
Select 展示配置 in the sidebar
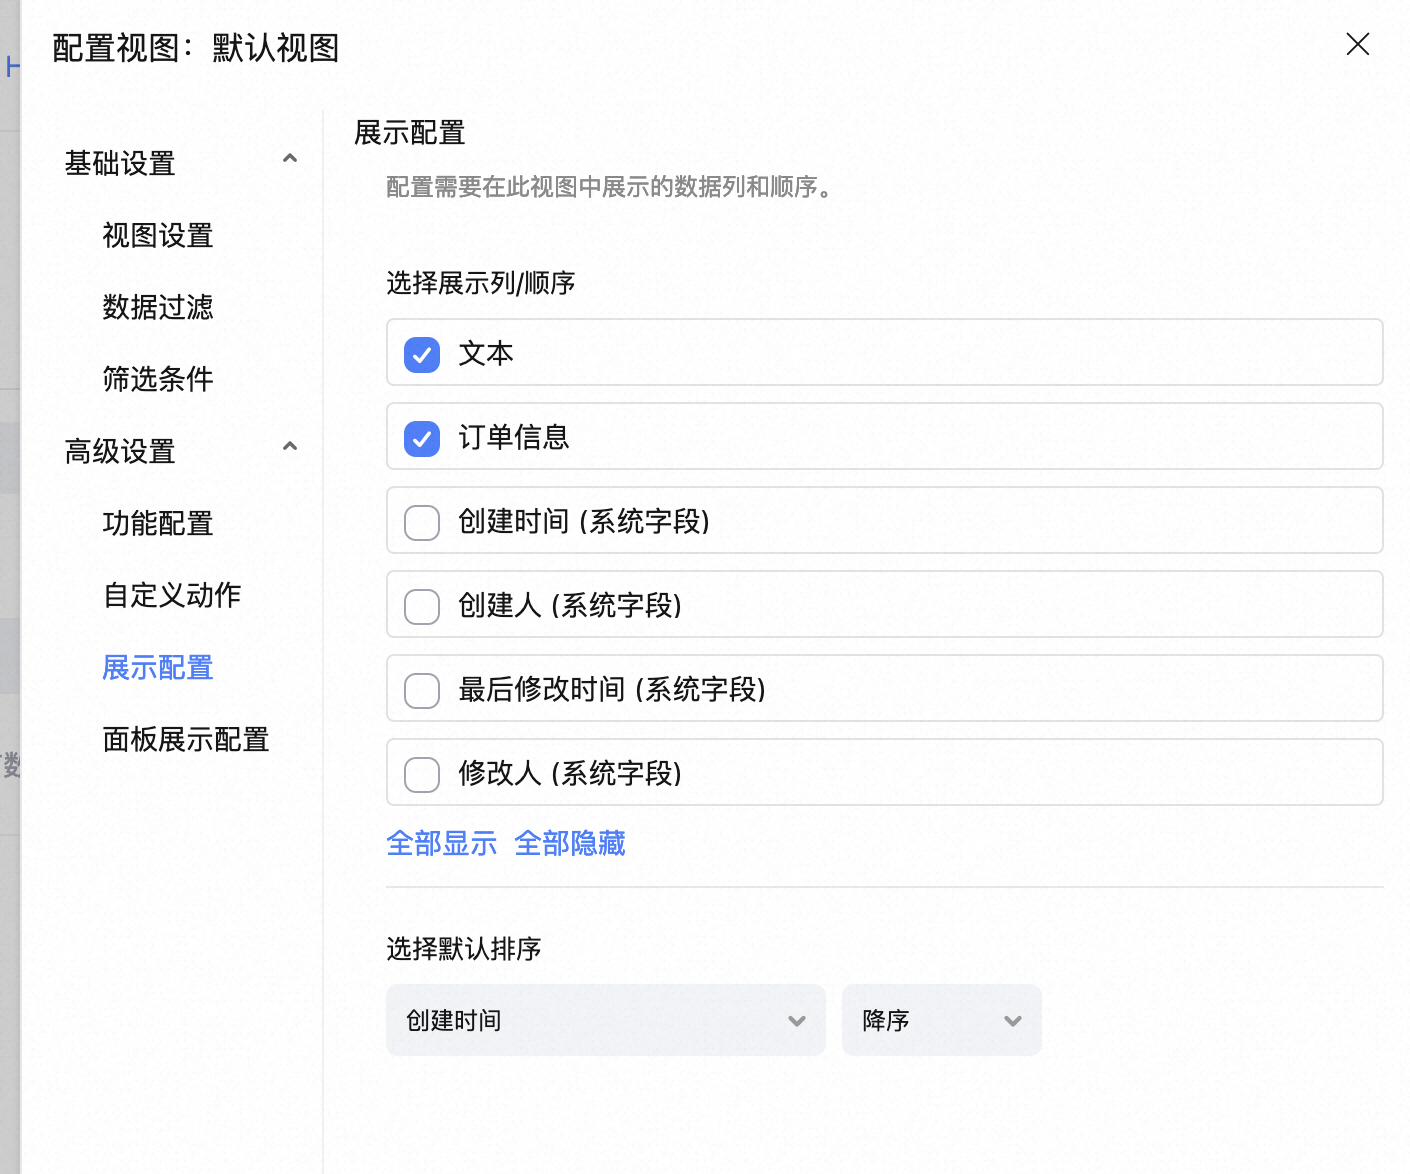tap(158, 668)
